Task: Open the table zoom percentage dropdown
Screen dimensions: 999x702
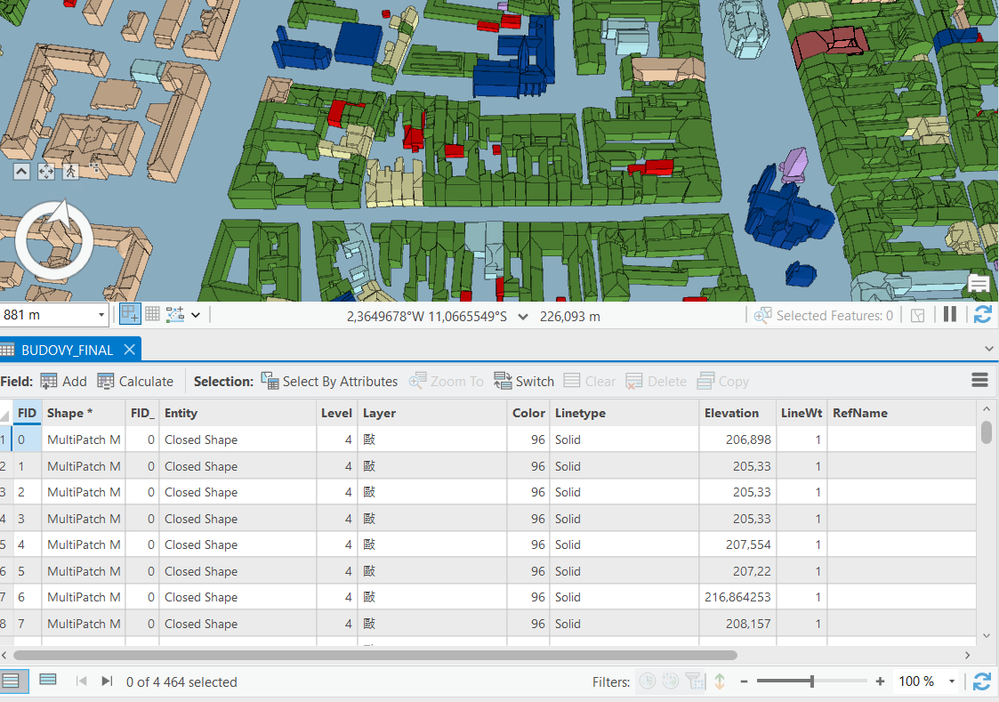Action: coord(950,681)
